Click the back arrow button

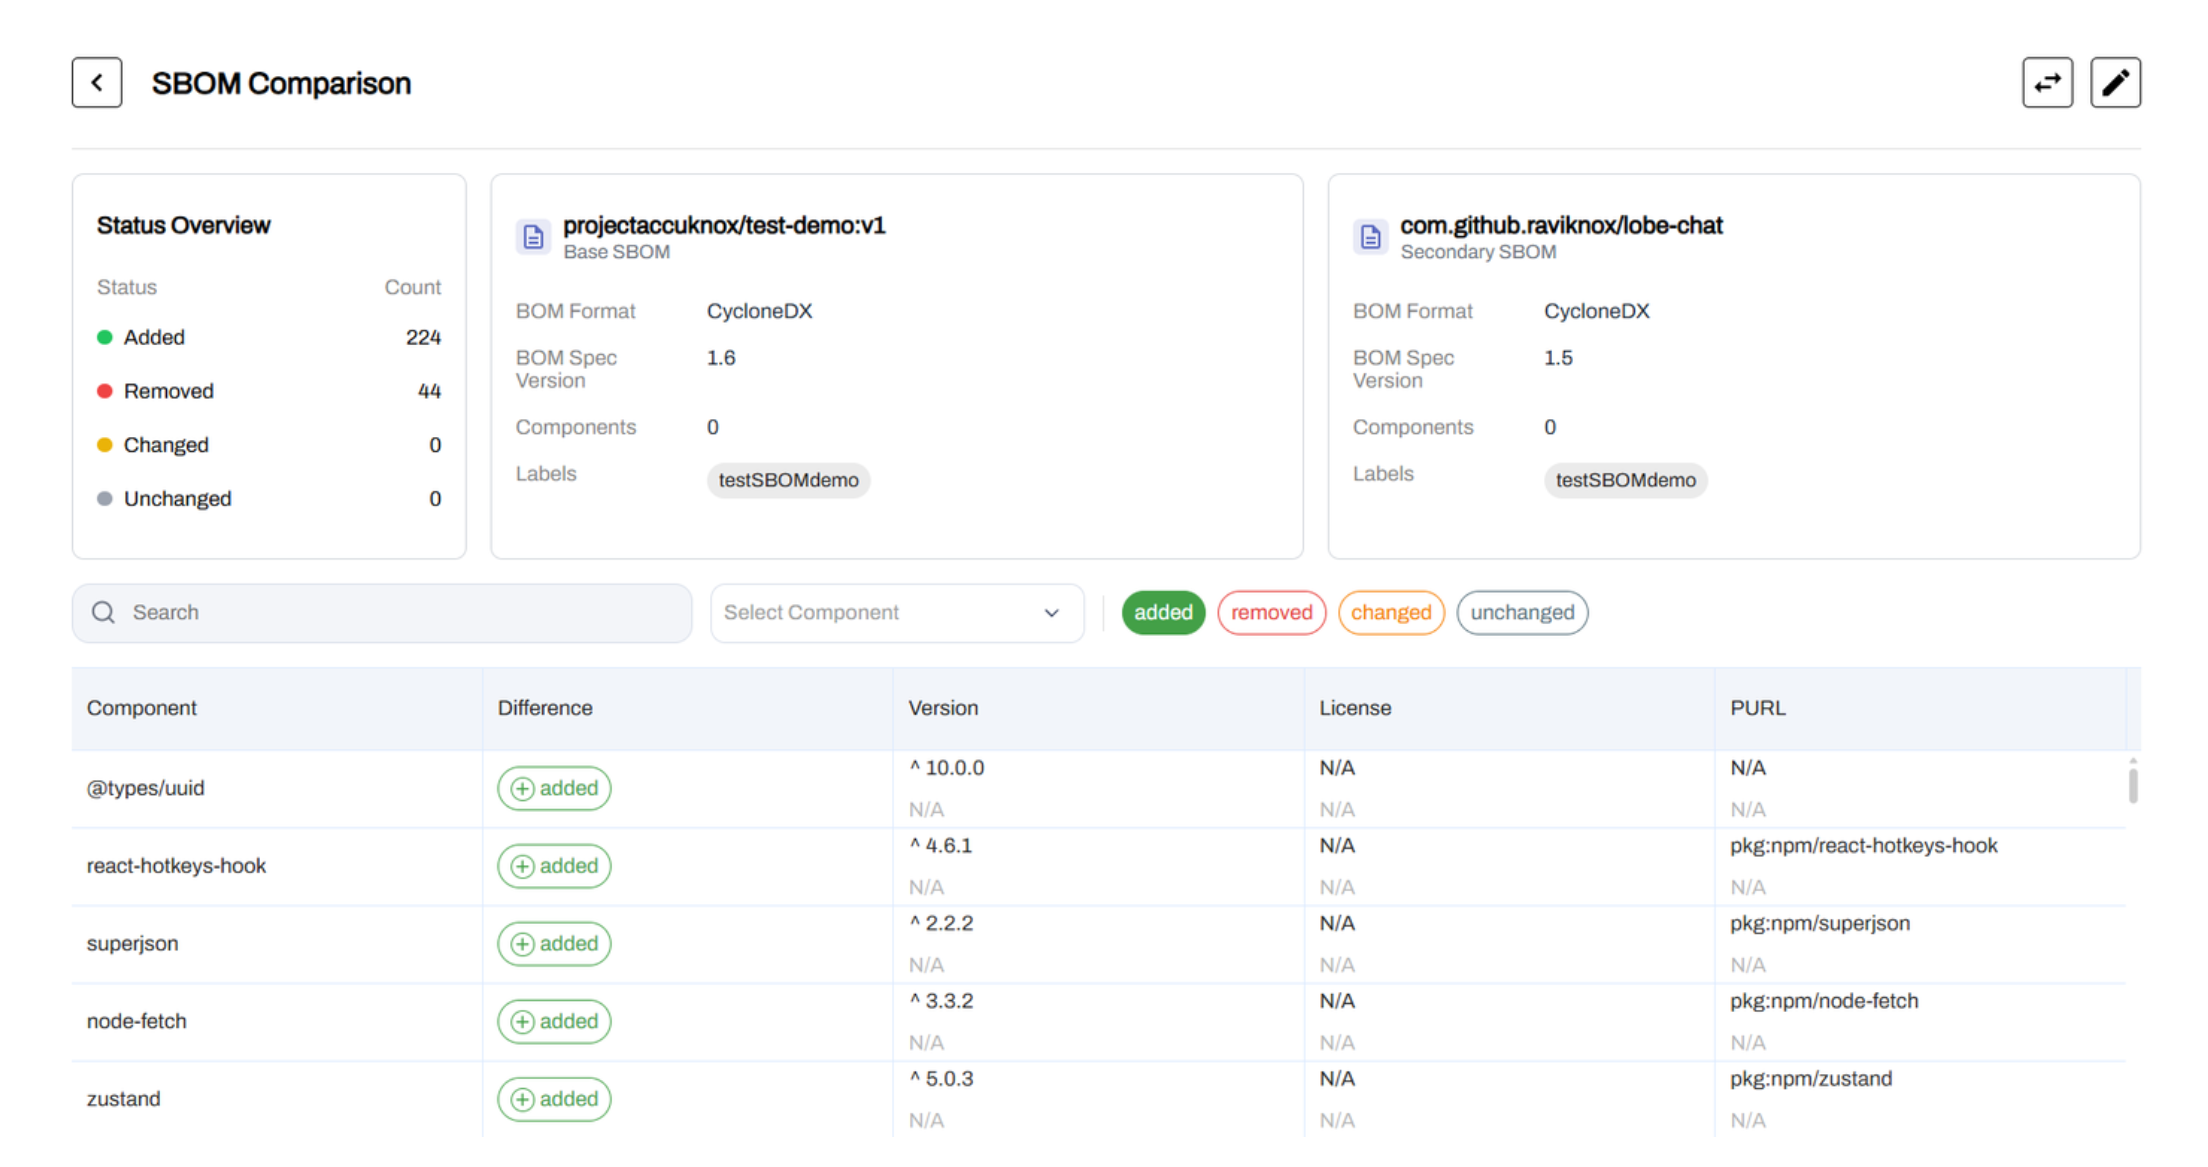(x=97, y=82)
